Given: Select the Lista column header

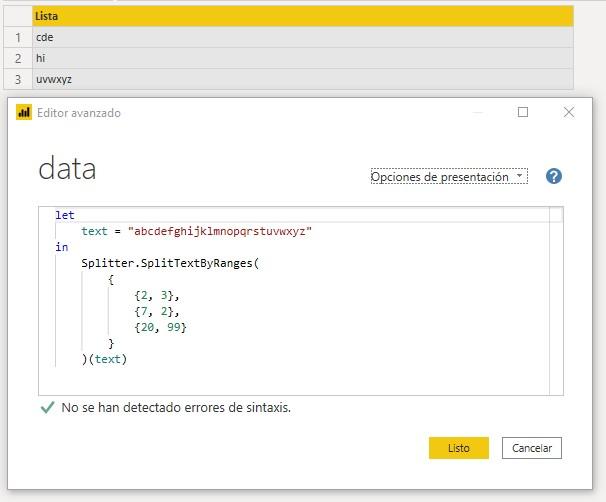Looking at the screenshot, I should pos(303,16).
